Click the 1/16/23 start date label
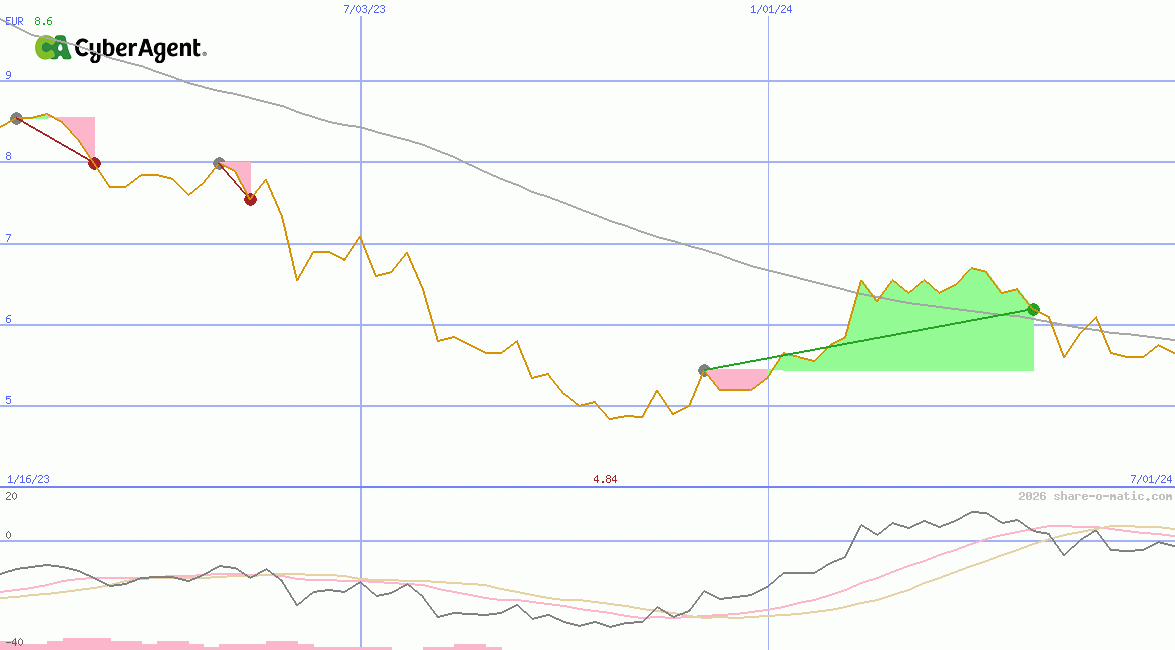Screen dimensions: 1175x650 pyautogui.click(x=28, y=479)
